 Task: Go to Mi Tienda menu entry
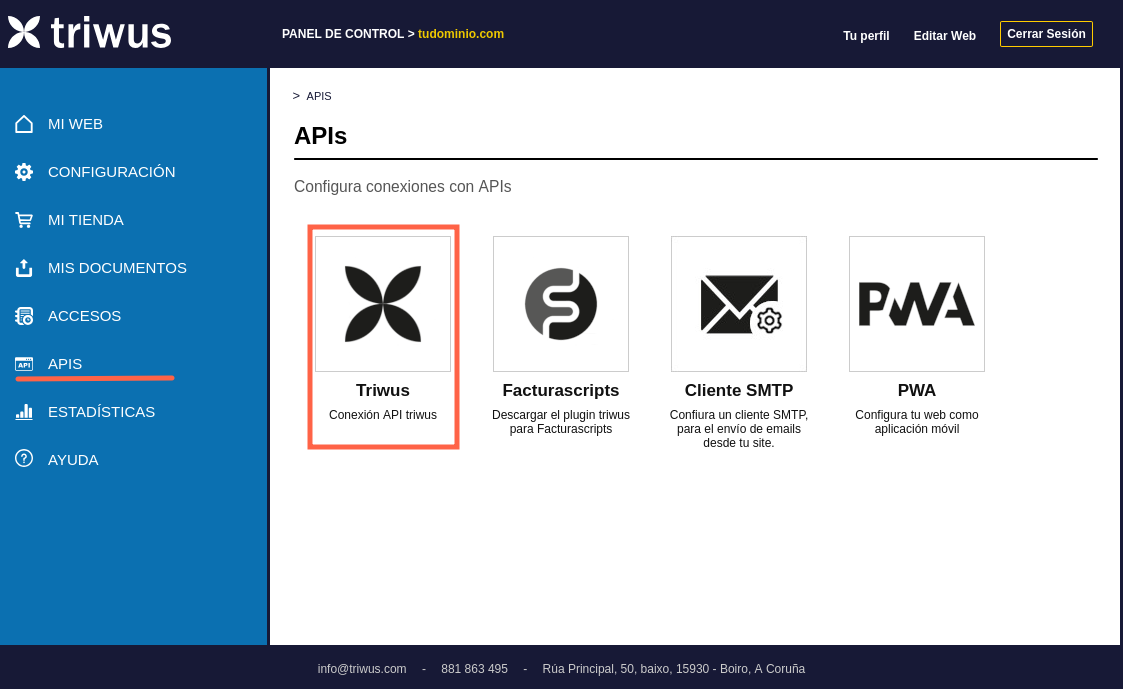[x=86, y=220]
